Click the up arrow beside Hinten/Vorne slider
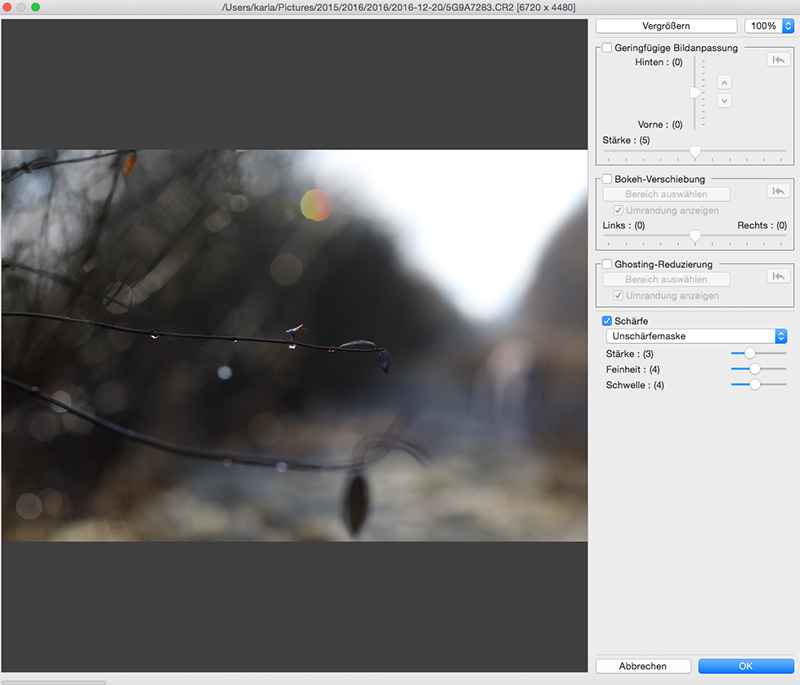This screenshot has height=685, width=800. [x=724, y=82]
